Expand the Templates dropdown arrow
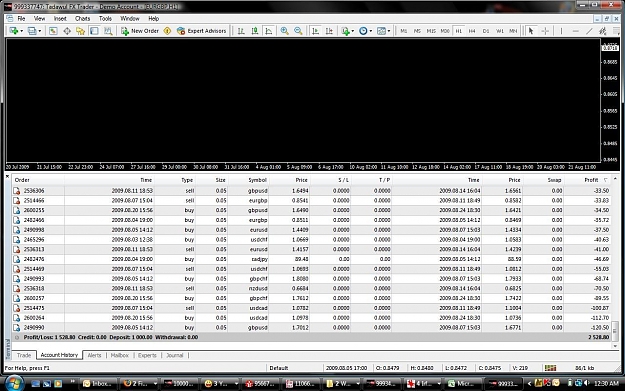The width and height of the screenshot is (625, 391). (389, 31)
